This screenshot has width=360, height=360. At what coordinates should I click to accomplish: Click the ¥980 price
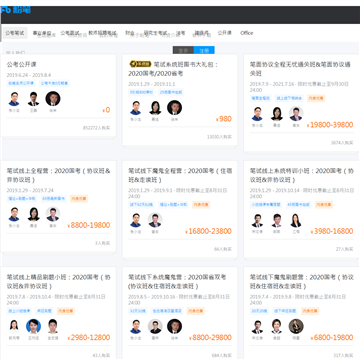[224, 119]
